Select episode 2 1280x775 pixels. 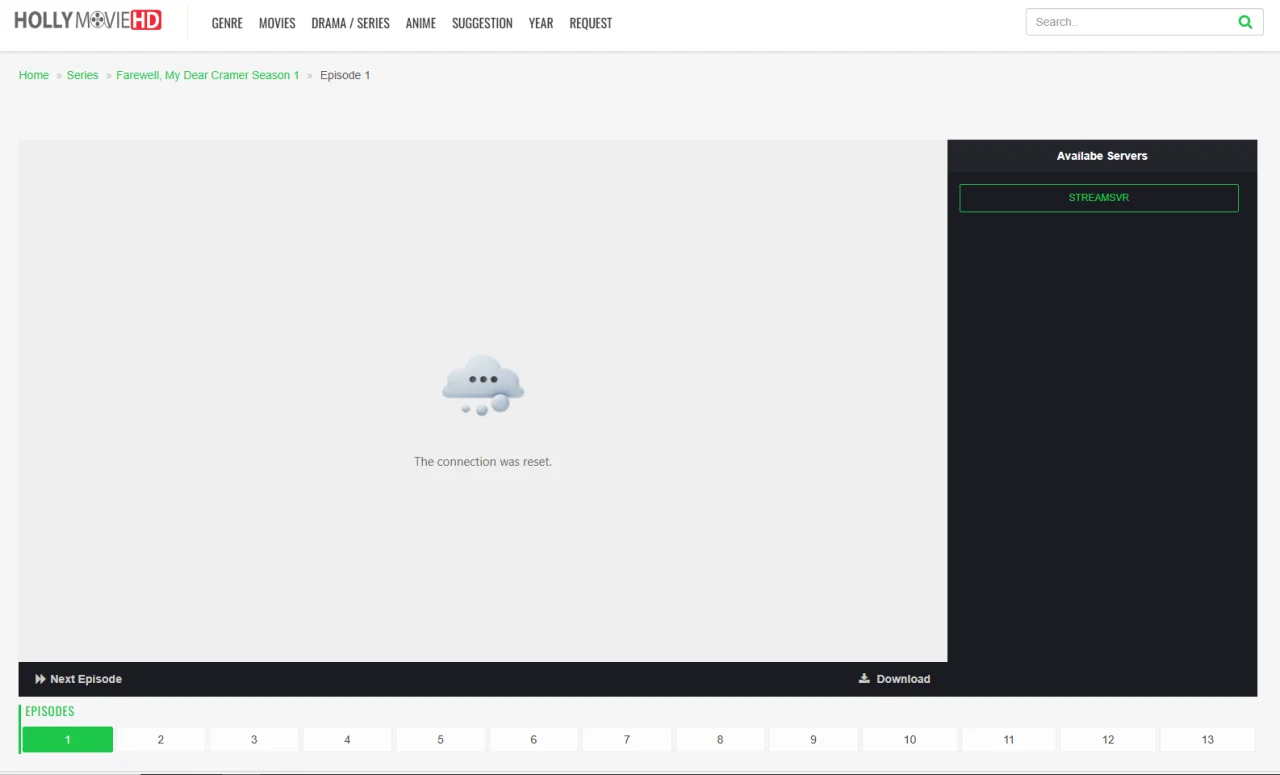click(161, 740)
